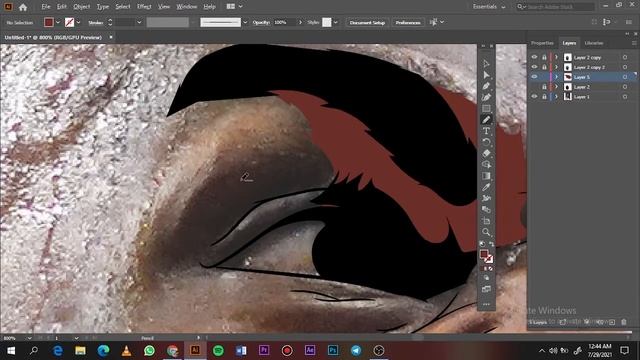Screen dimensions: 640x360
Task: Open the fill color dropdown in control bar
Action: pos(58,22)
